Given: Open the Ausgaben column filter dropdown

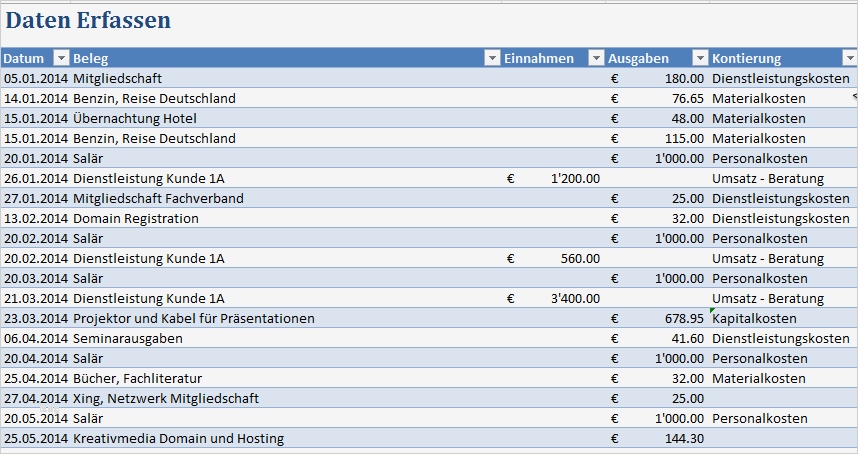Looking at the screenshot, I should 700,58.
